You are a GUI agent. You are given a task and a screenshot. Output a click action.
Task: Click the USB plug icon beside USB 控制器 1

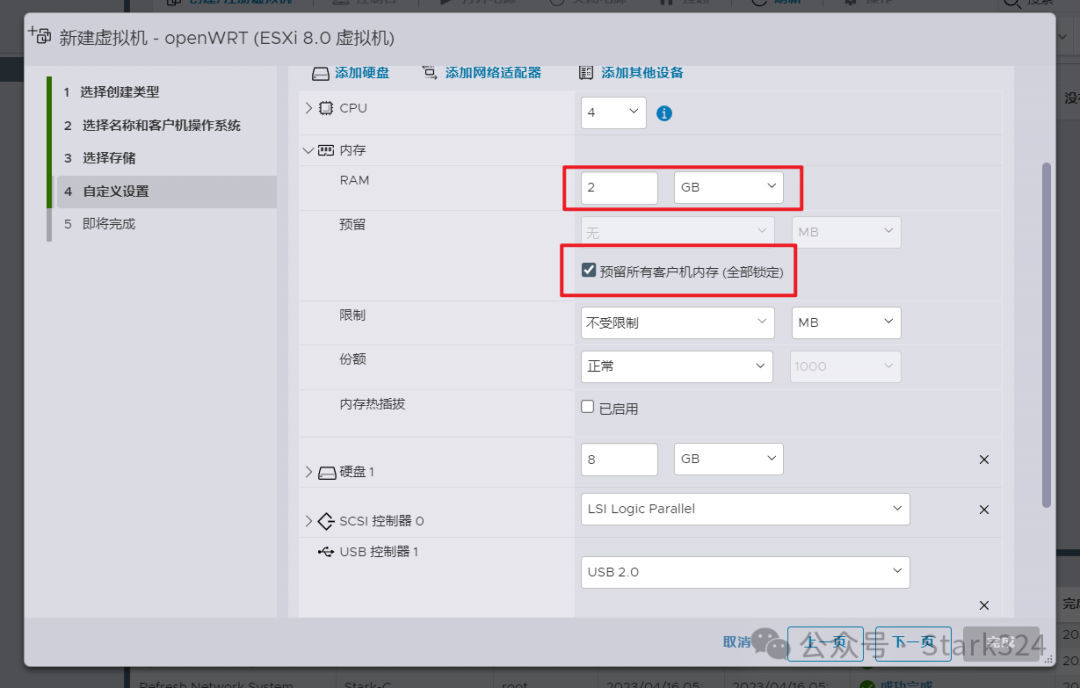pos(325,551)
